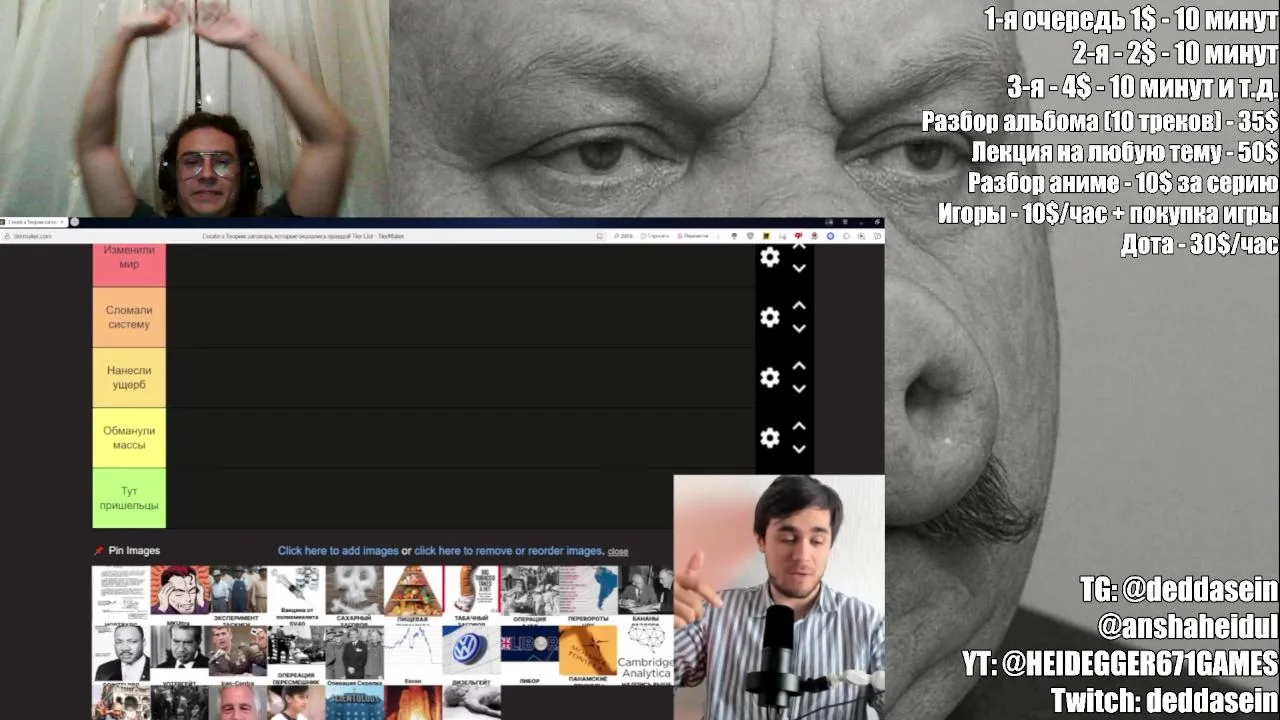The height and width of the screenshot is (720, 1280).
Task: Click the blue circular extension icon in toolbar
Action: [830, 236]
